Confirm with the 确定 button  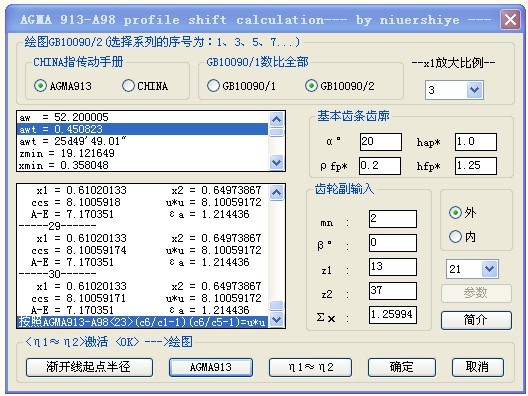pyautogui.click(x=402, y=367)
